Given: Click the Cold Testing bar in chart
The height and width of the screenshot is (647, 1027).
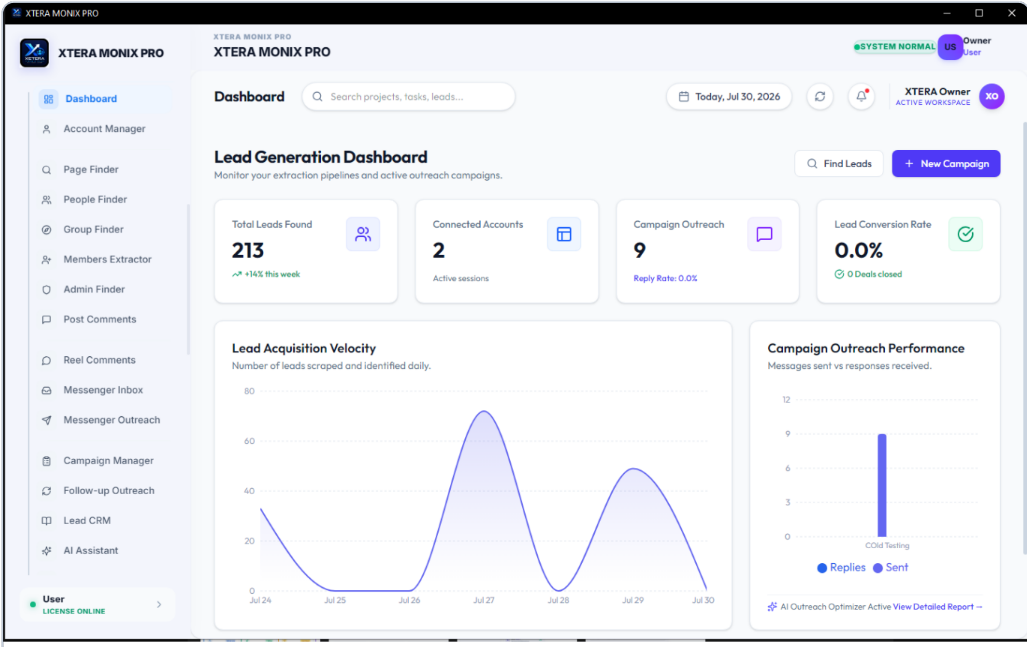Looking at the screenshot, I should 882,485.
